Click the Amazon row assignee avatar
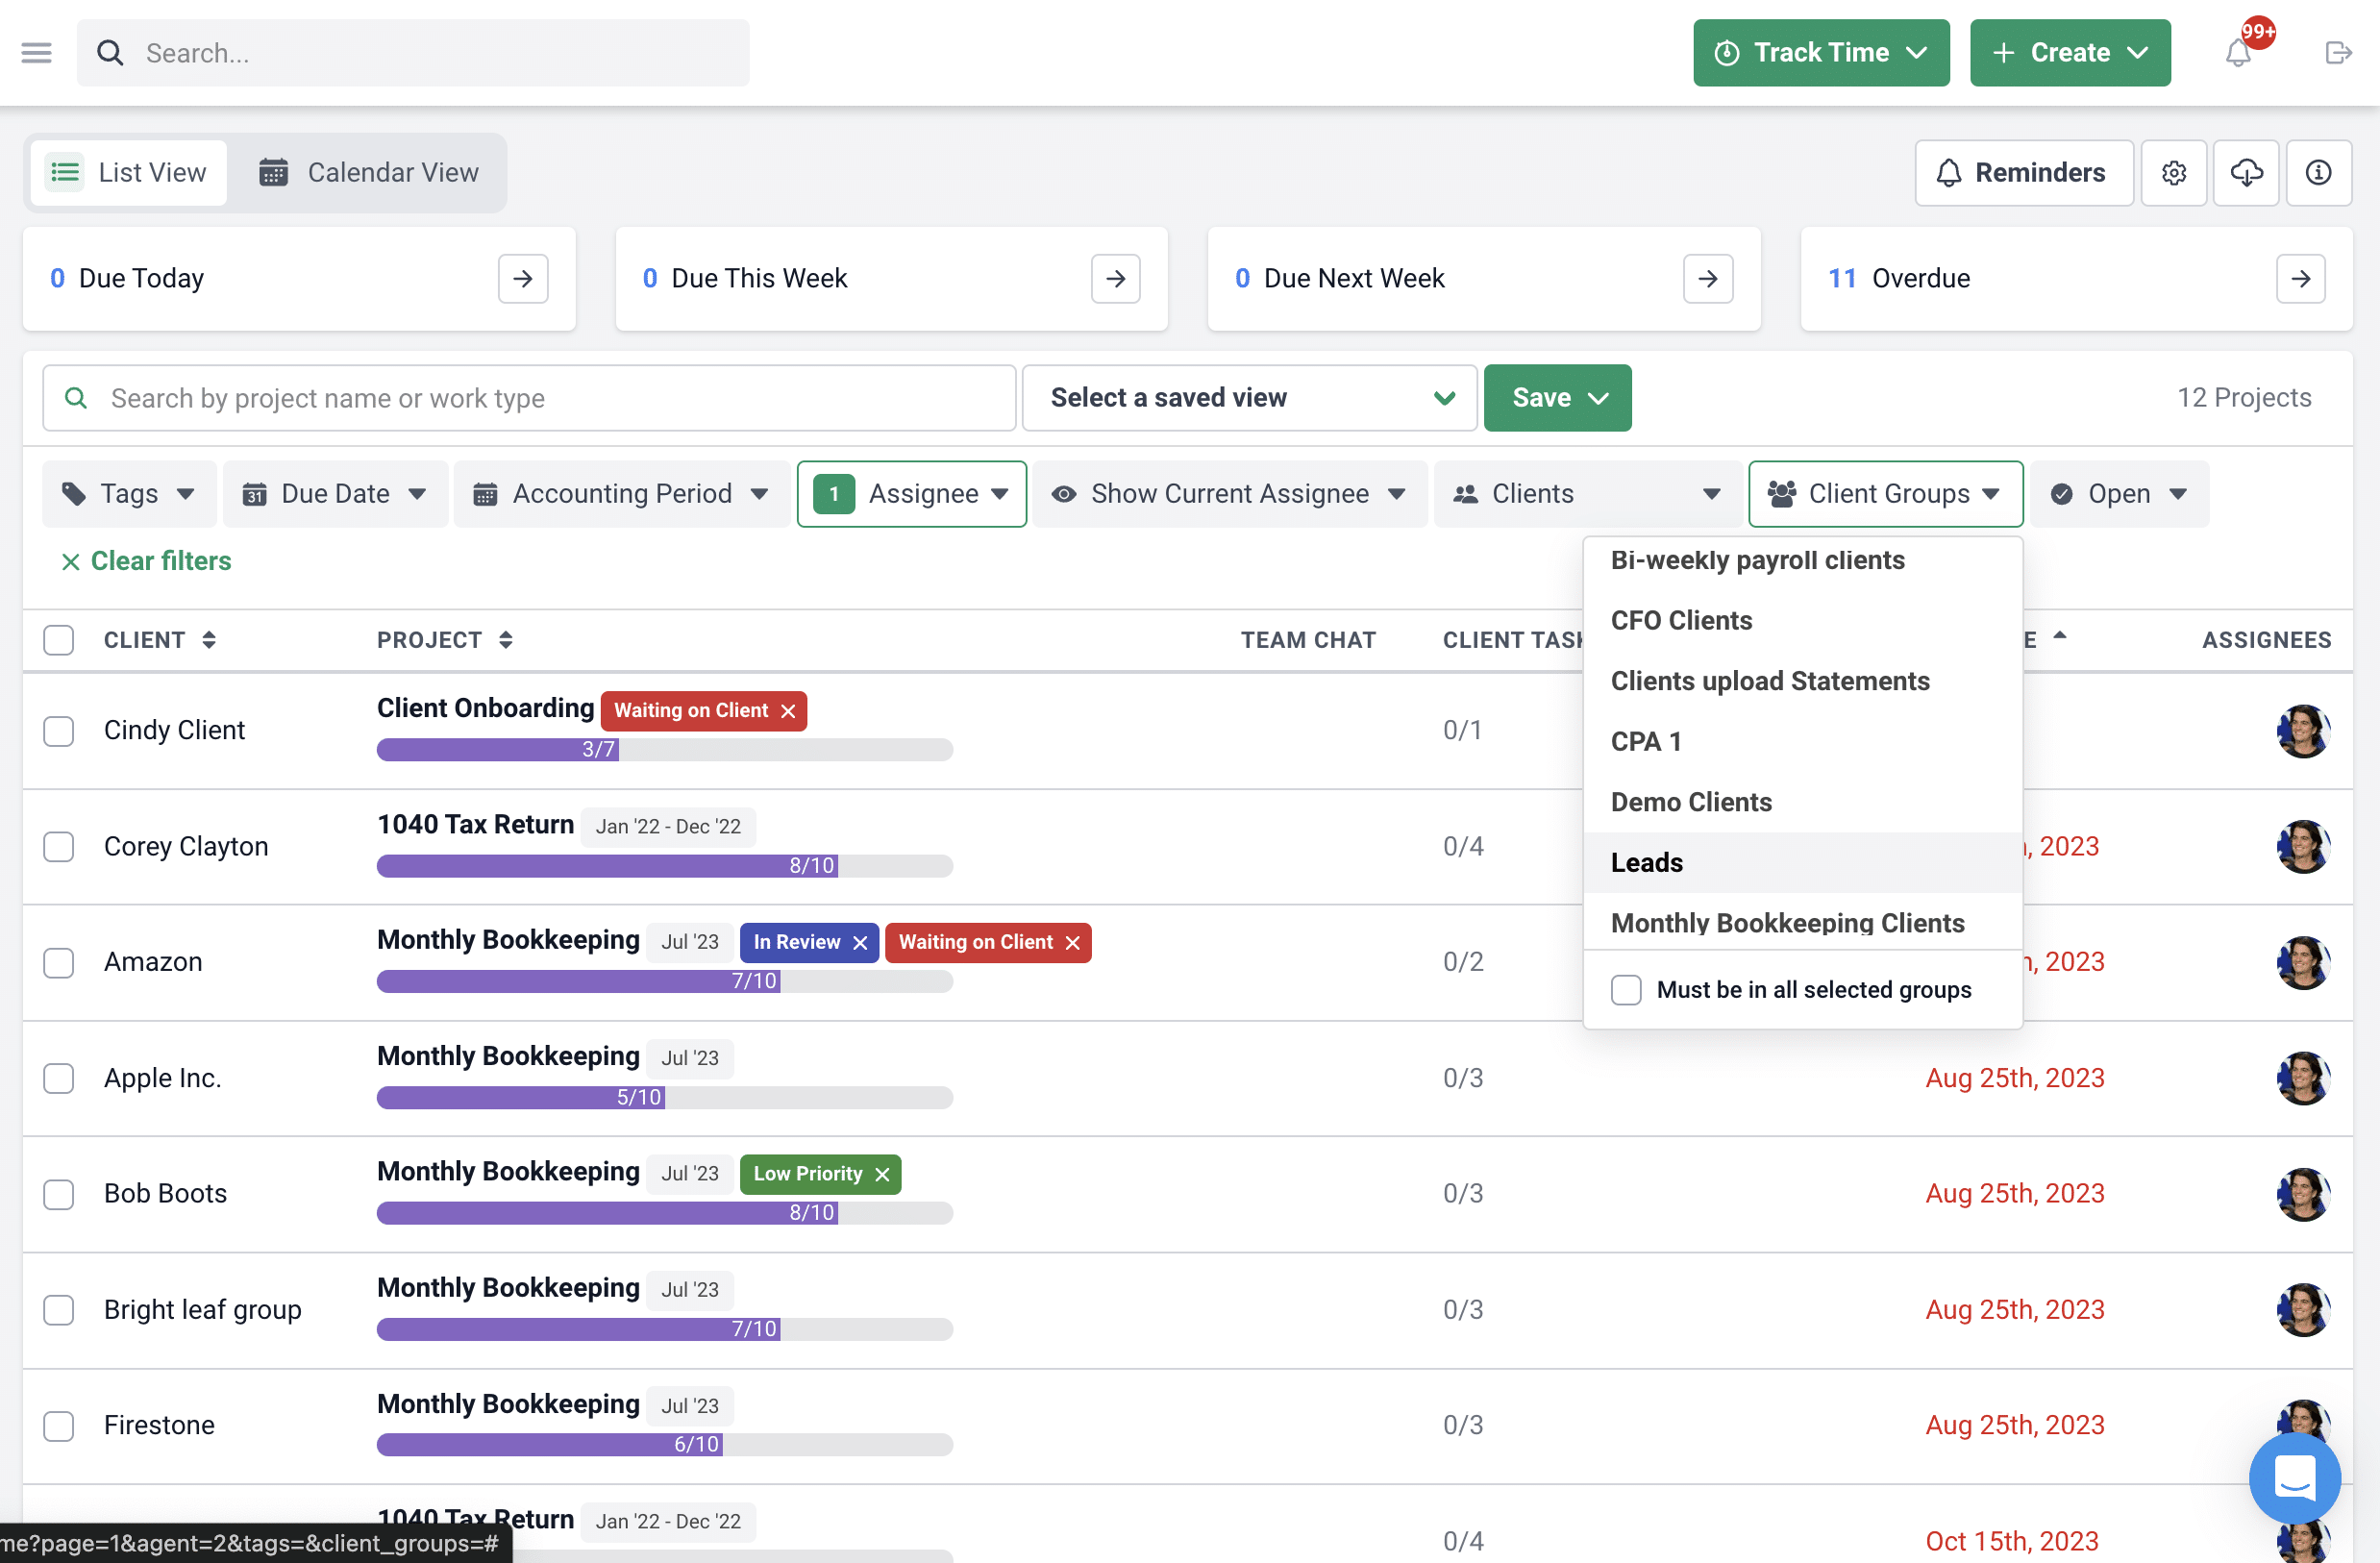The width and height of the screenshot is (2380, 1563). [x=2303, y=963]
